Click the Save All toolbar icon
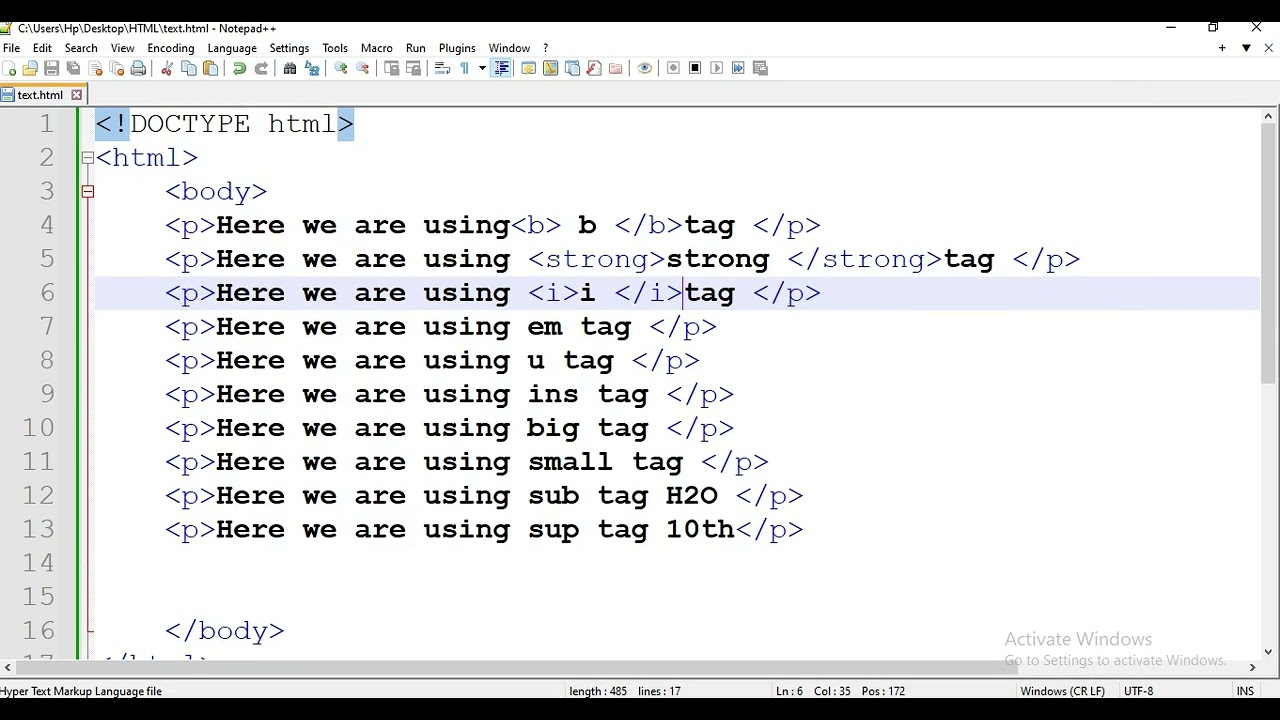The width and height of the screenshot is (1280, 720). (73, 68)
